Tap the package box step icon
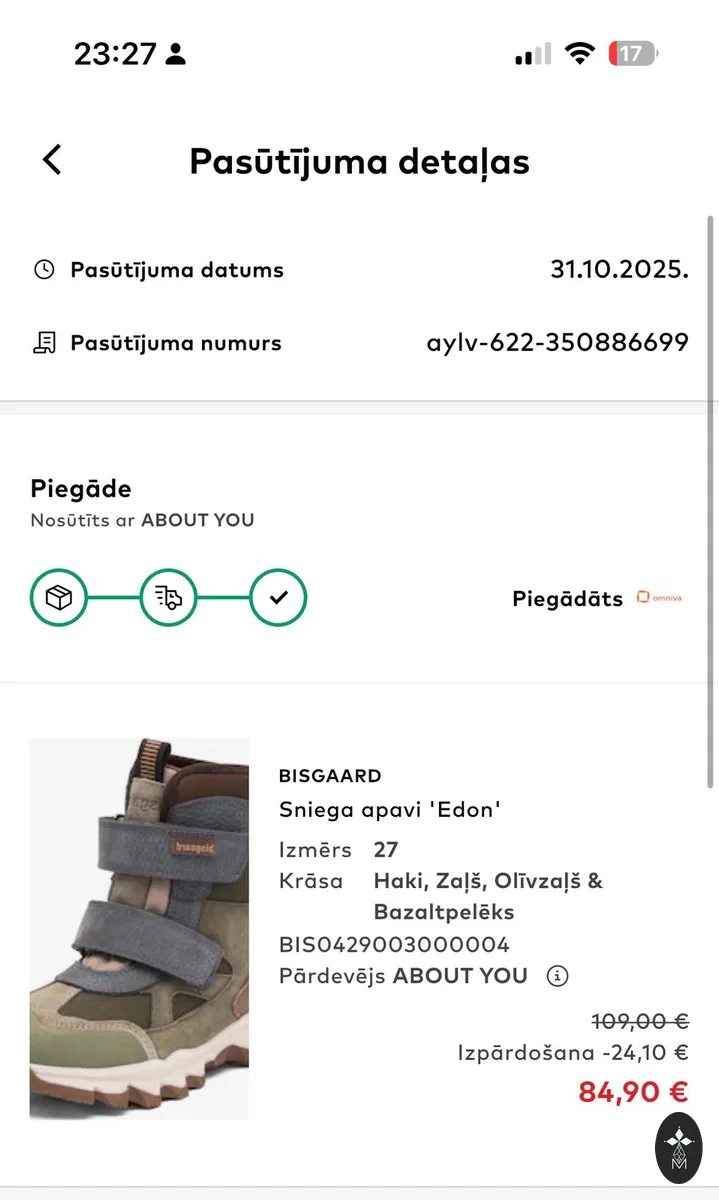 coord(59,598)
